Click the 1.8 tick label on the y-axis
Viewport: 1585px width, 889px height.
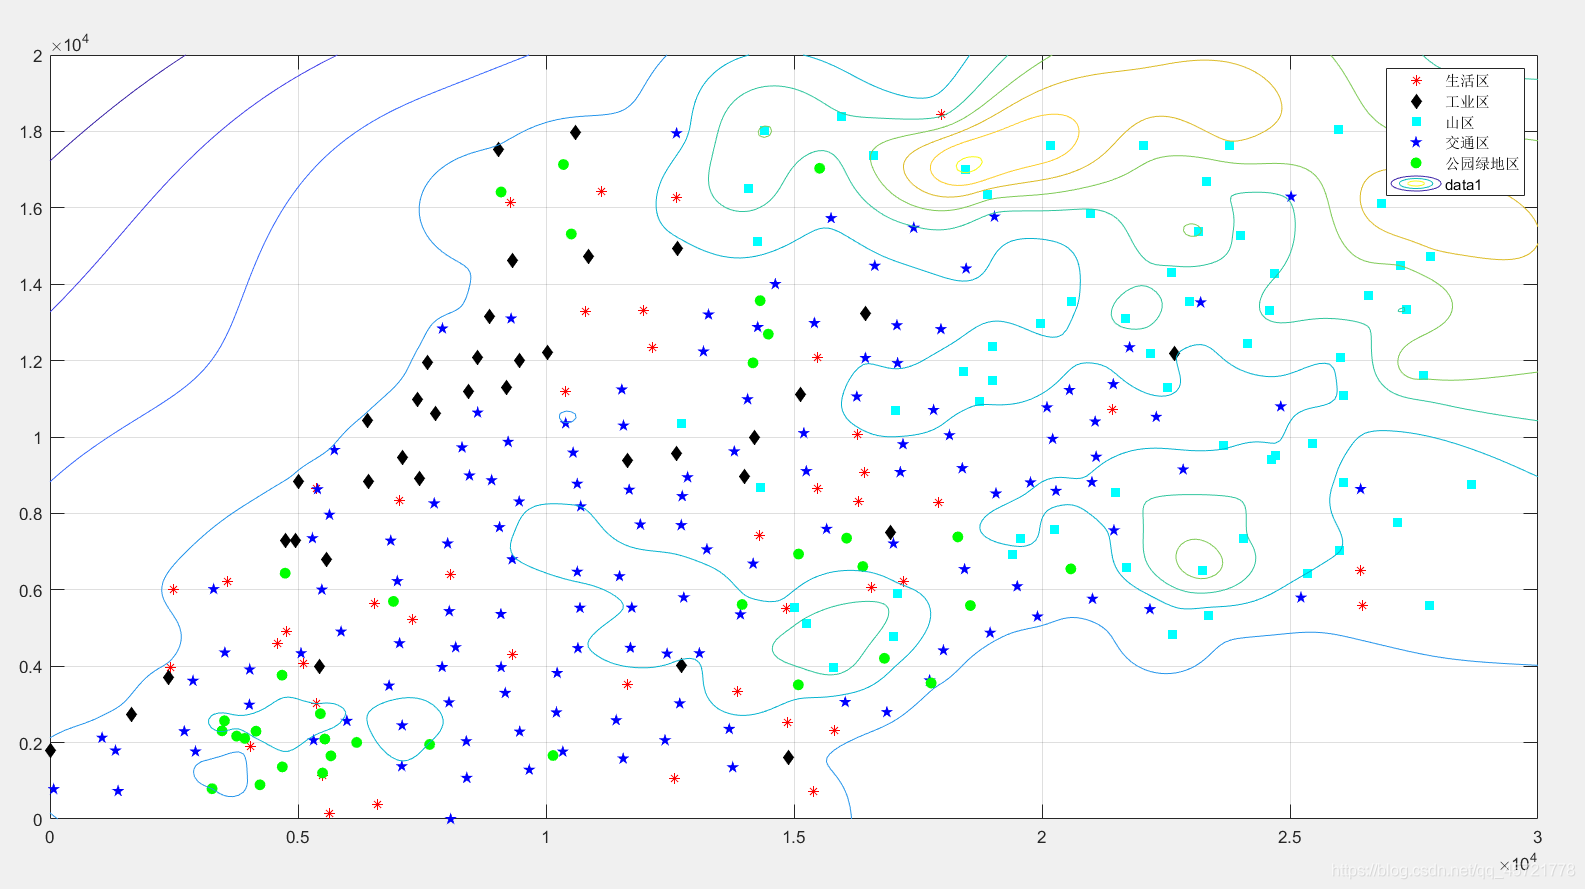[x=31, y=132]
